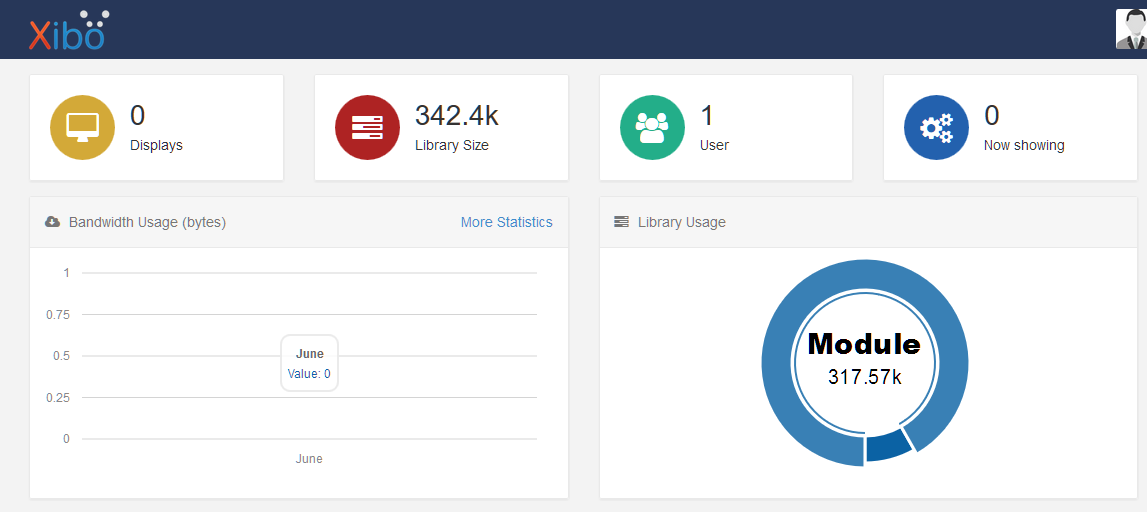Image resolution: width=1147 pixels, height=512 pixels.
Task: Open the user avatar menu
Action: point(1131,29)
